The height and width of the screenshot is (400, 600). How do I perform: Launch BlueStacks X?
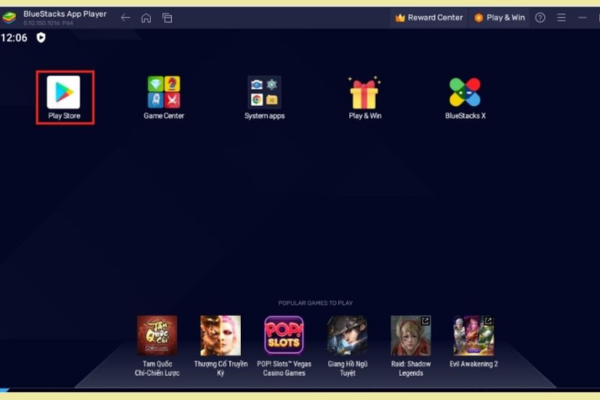pos(465,97)
